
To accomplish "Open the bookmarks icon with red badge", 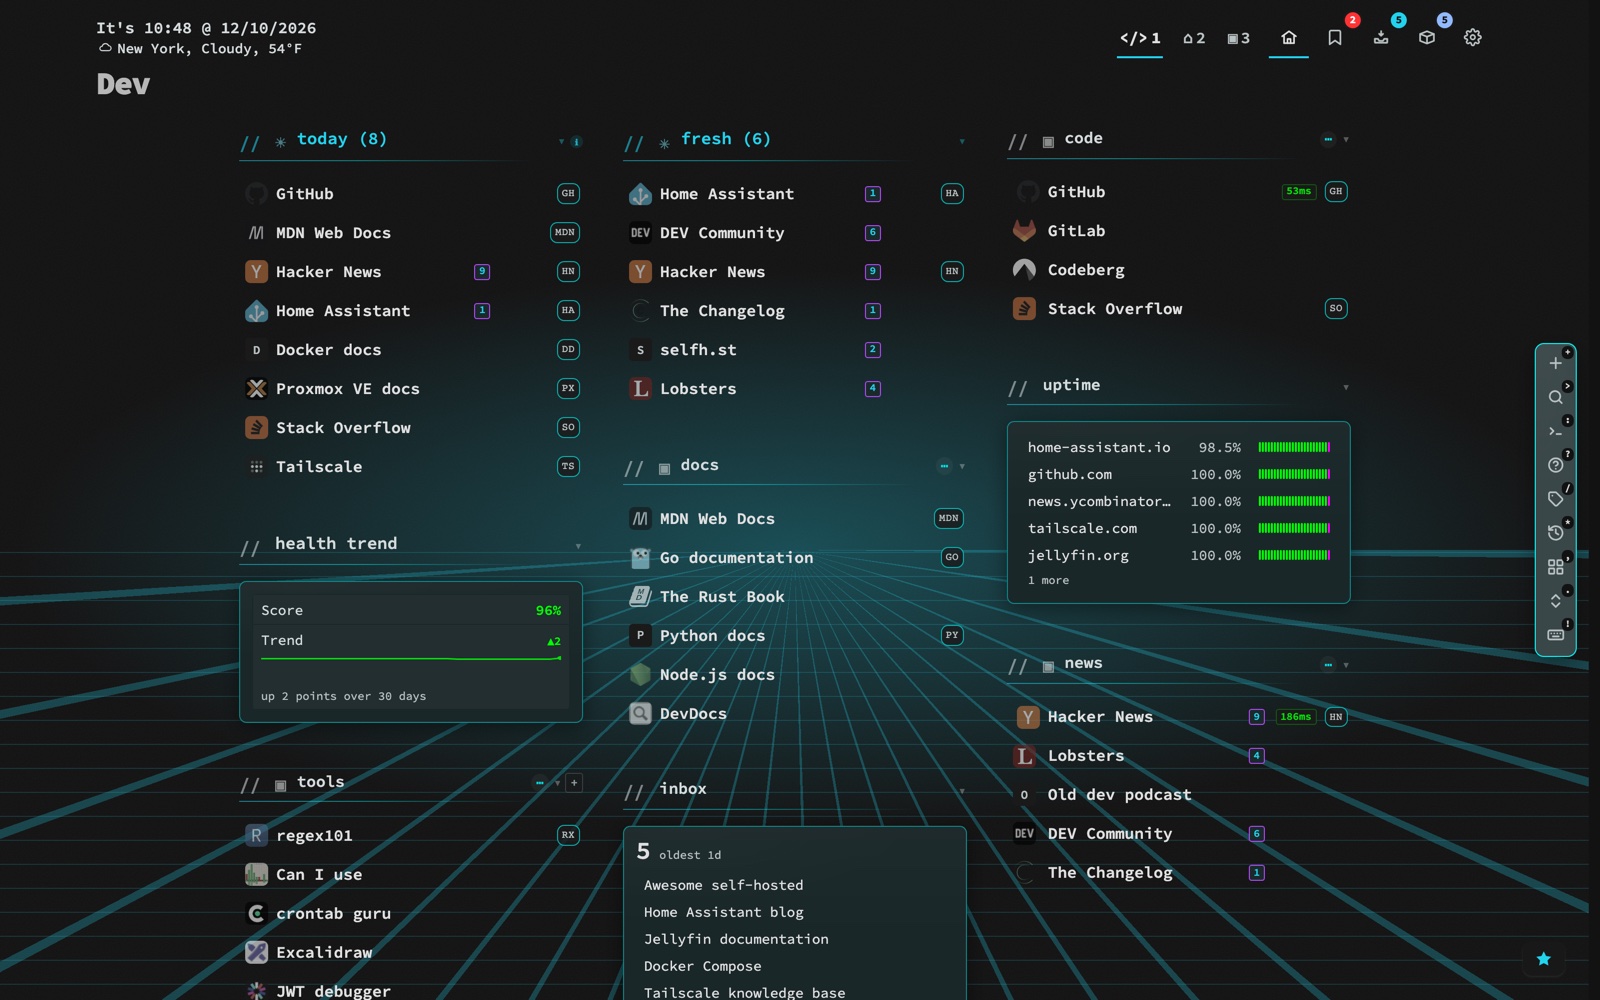I will point(1335,38).
